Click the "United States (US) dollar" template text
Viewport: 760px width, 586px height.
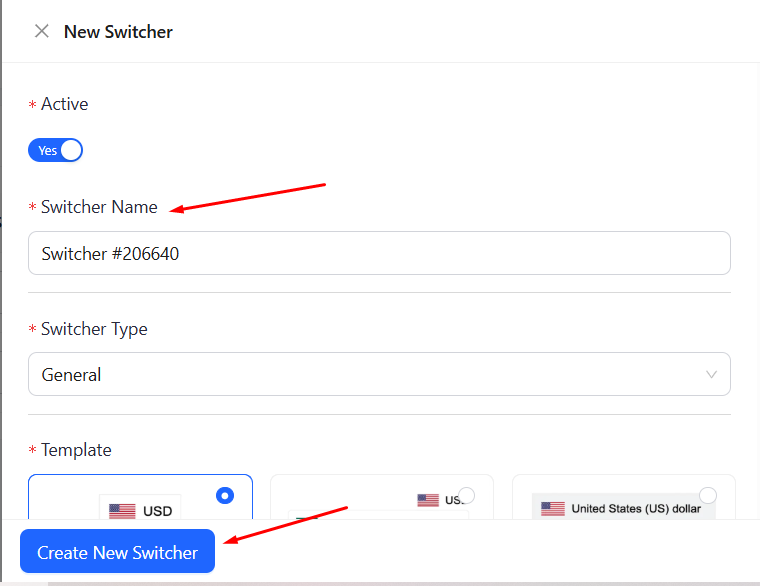[x=636, y=508]
